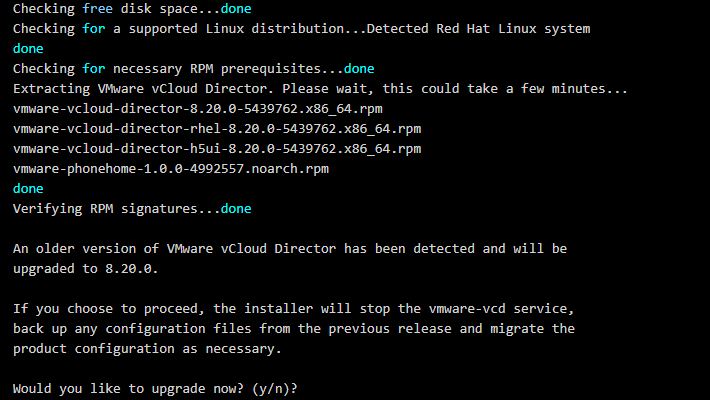Click the vmware-vcloud-director-h5ui rpm filename

(217, 148)
